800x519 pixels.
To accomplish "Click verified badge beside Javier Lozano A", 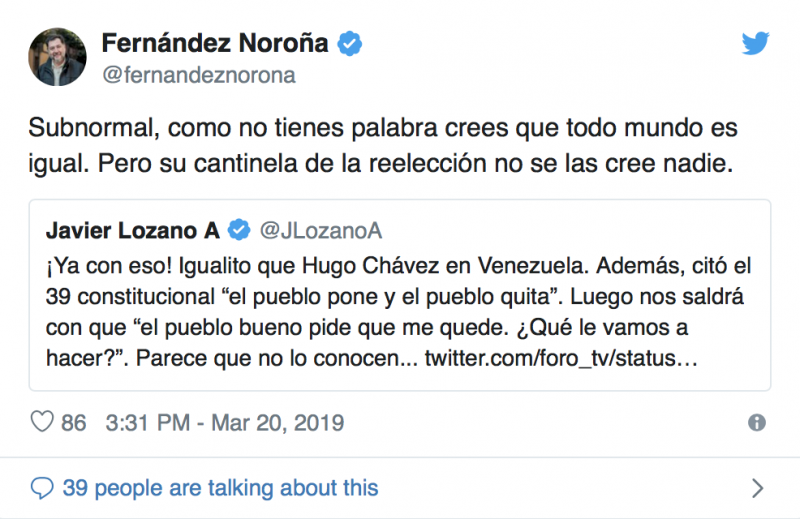I will pyautogui.click(x=239, y=232).
